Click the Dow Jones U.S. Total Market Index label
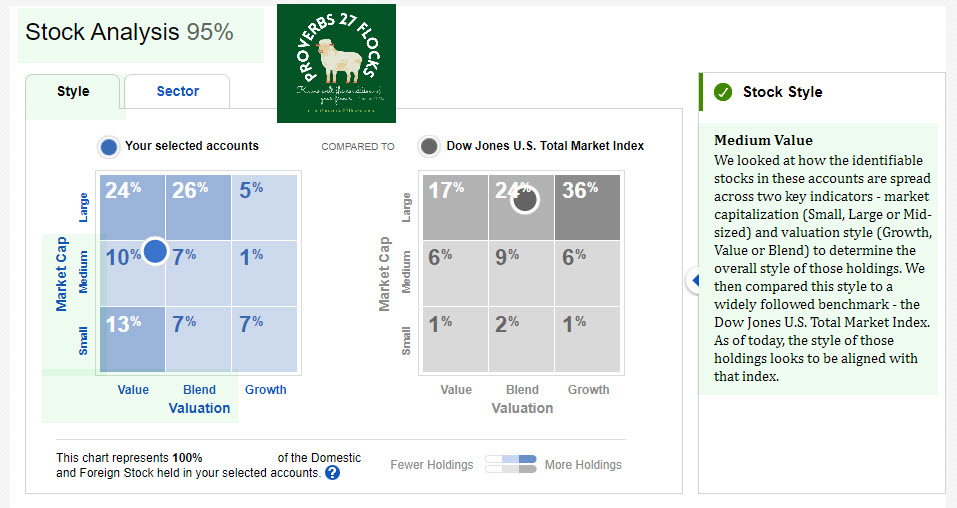 coord(545,146)
